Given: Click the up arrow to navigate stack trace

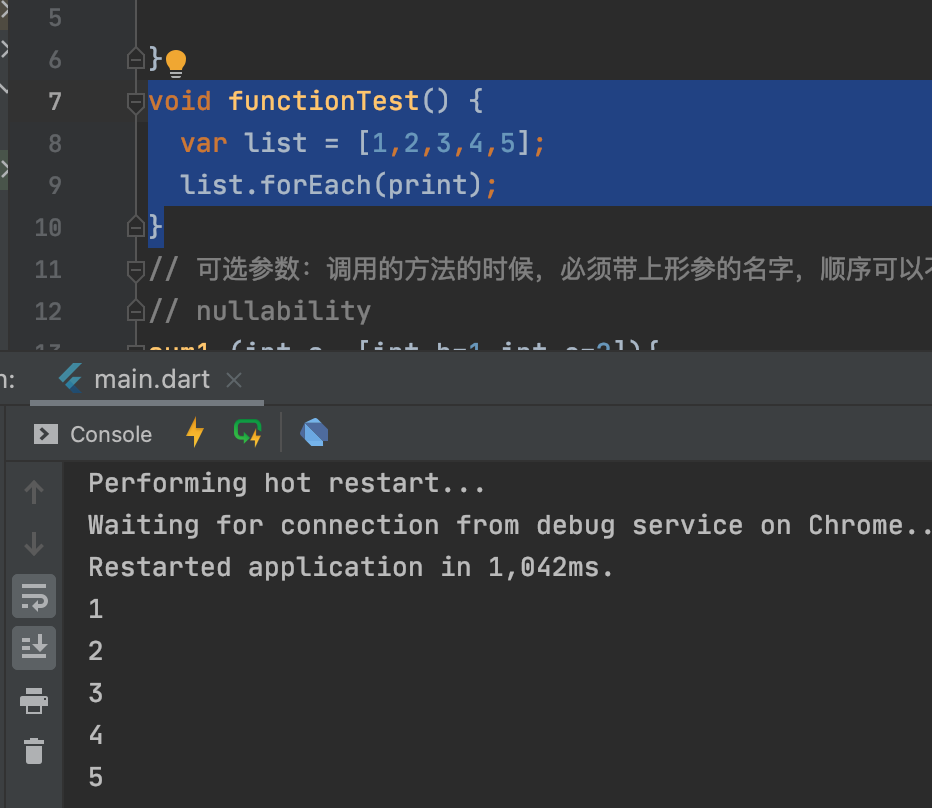Looking at the screenshot, I should [33, 491].
